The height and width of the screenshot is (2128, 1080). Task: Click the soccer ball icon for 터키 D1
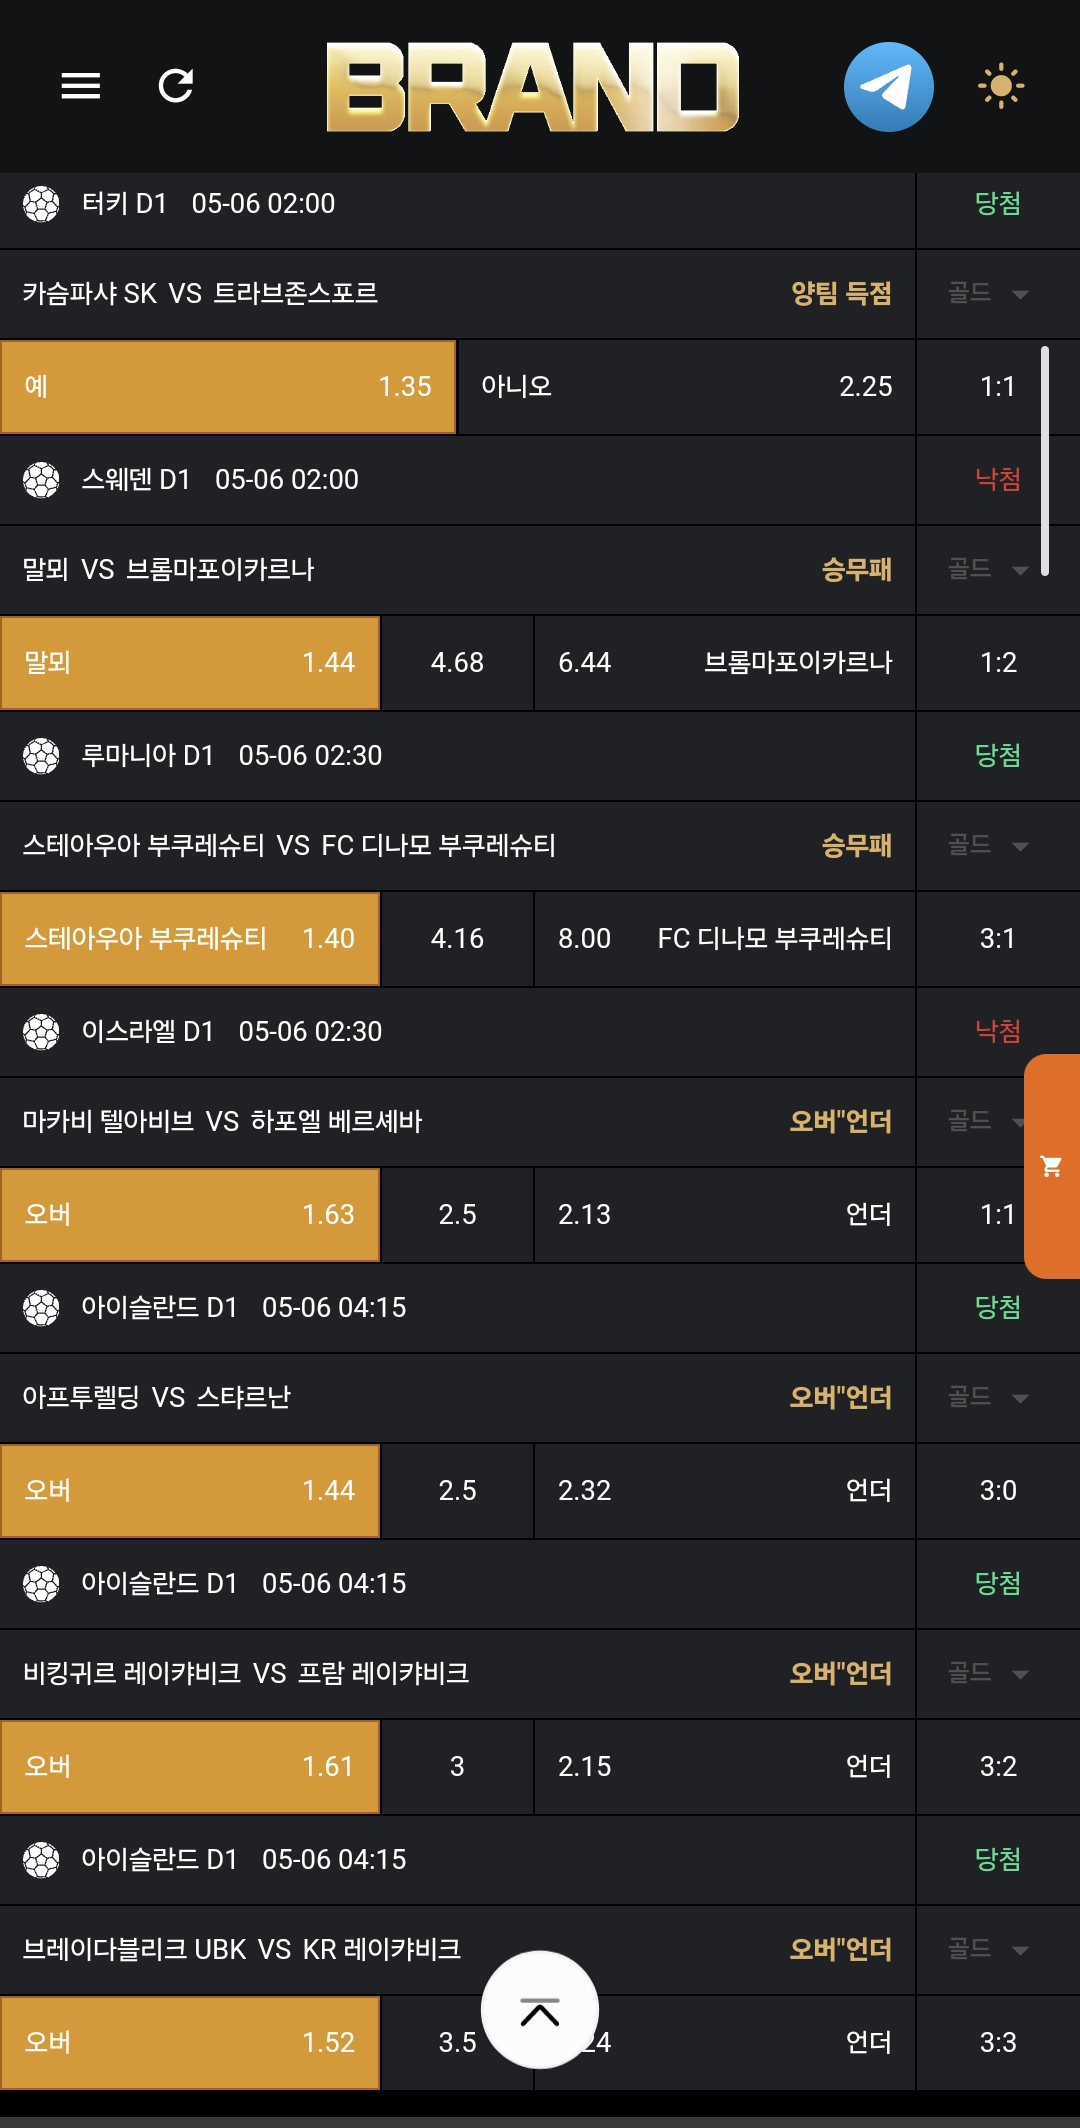(x=41, y=204)
